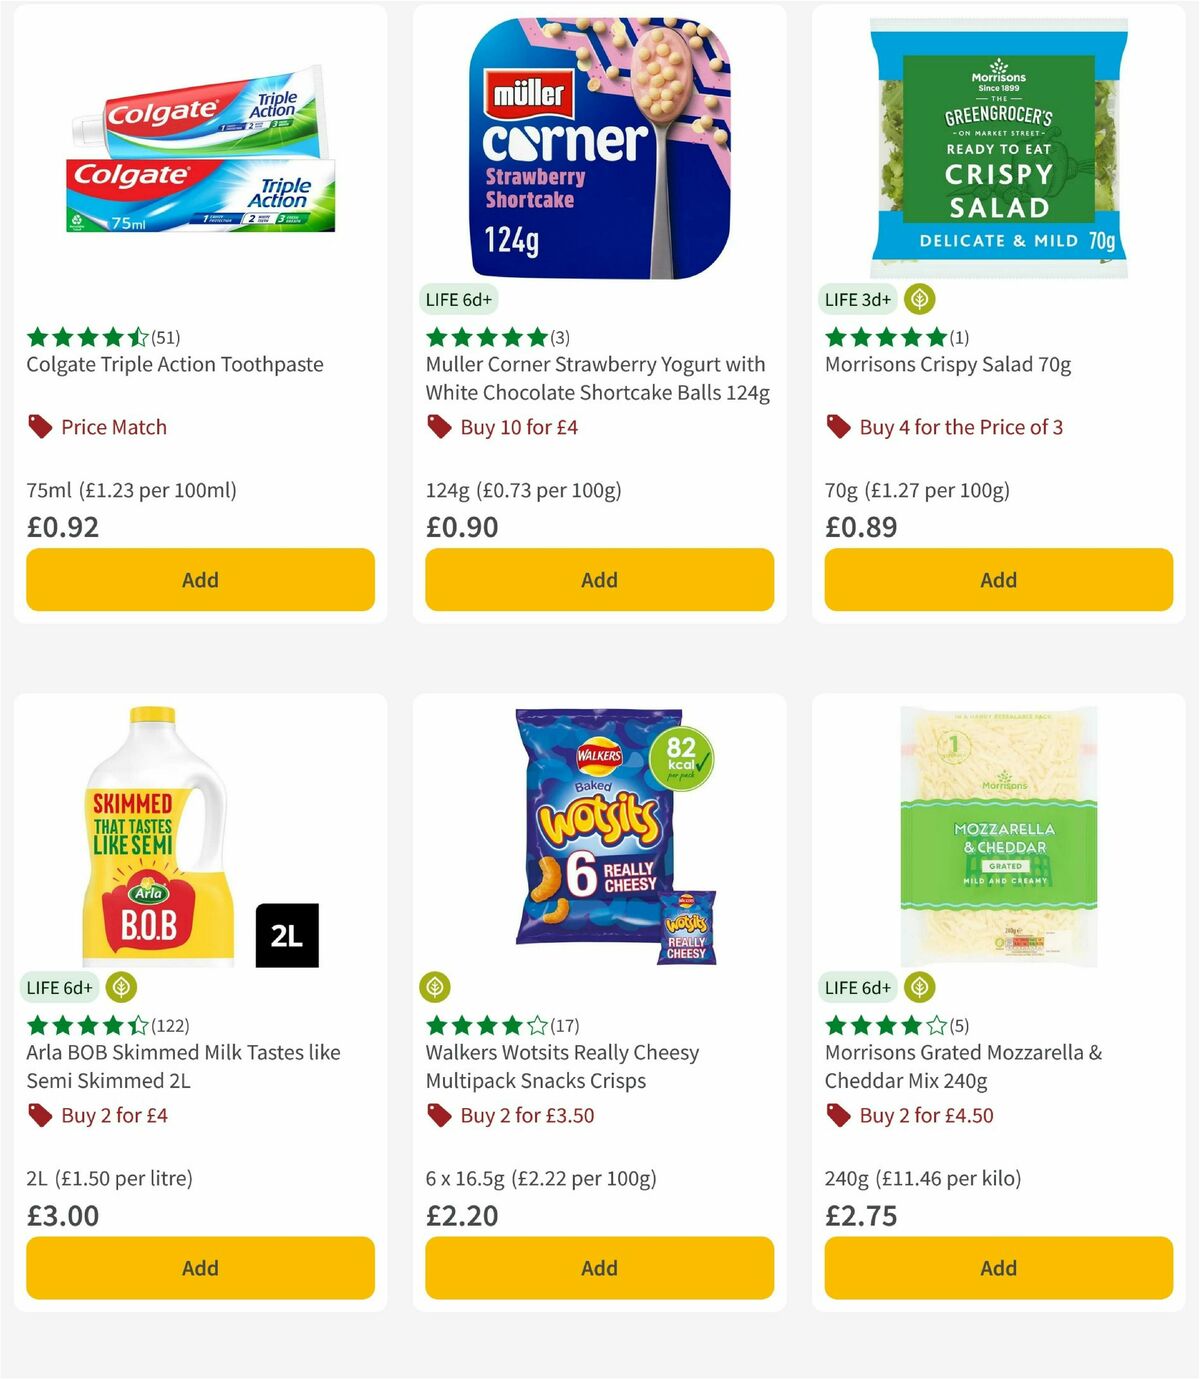Open the Walkers Wotsits Really Cheesy product page
The height and width of the screenshot is (1379, 1200).
coord(562,1066)
